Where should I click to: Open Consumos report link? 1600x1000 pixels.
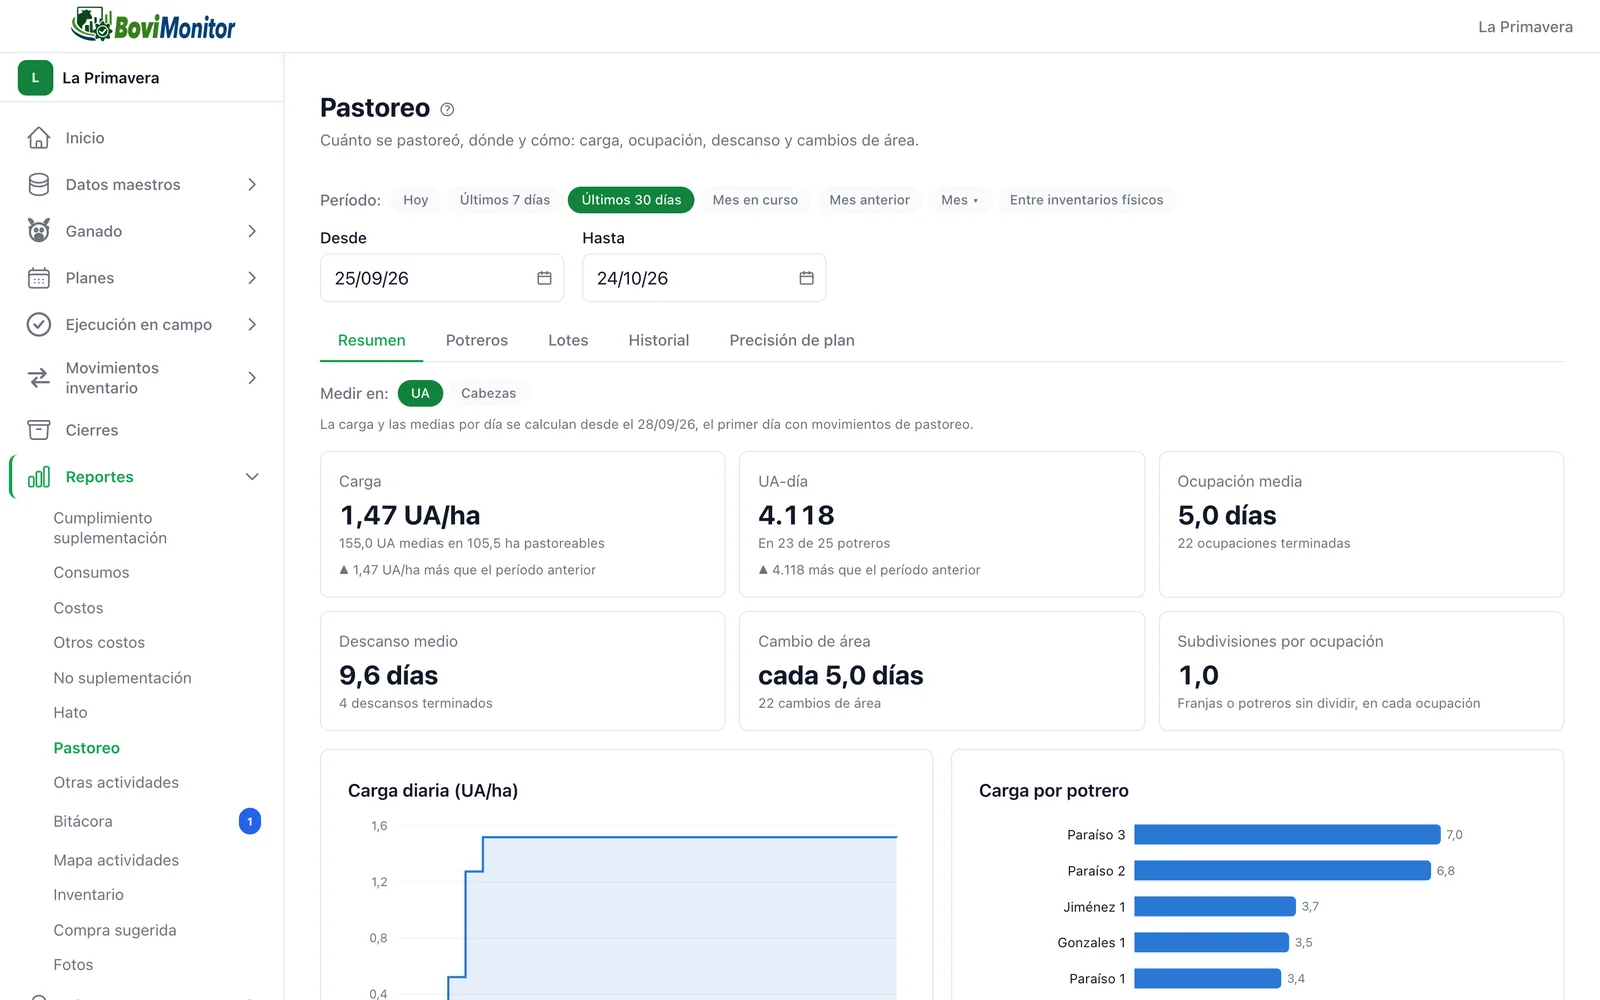click(x=91, y=572)
